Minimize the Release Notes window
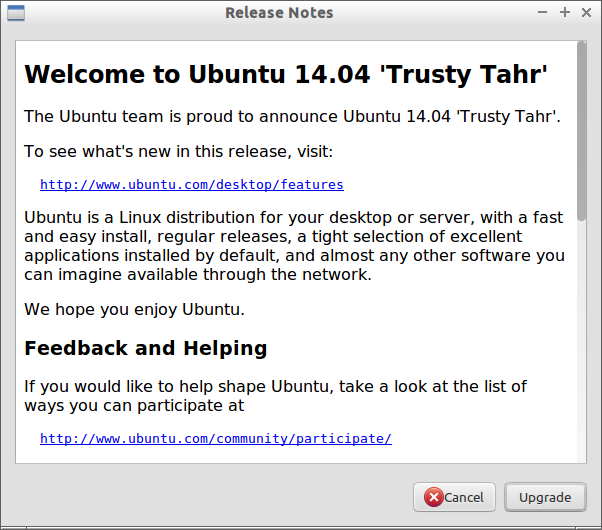This screenshot has height=530, width=602. (542, 12)
